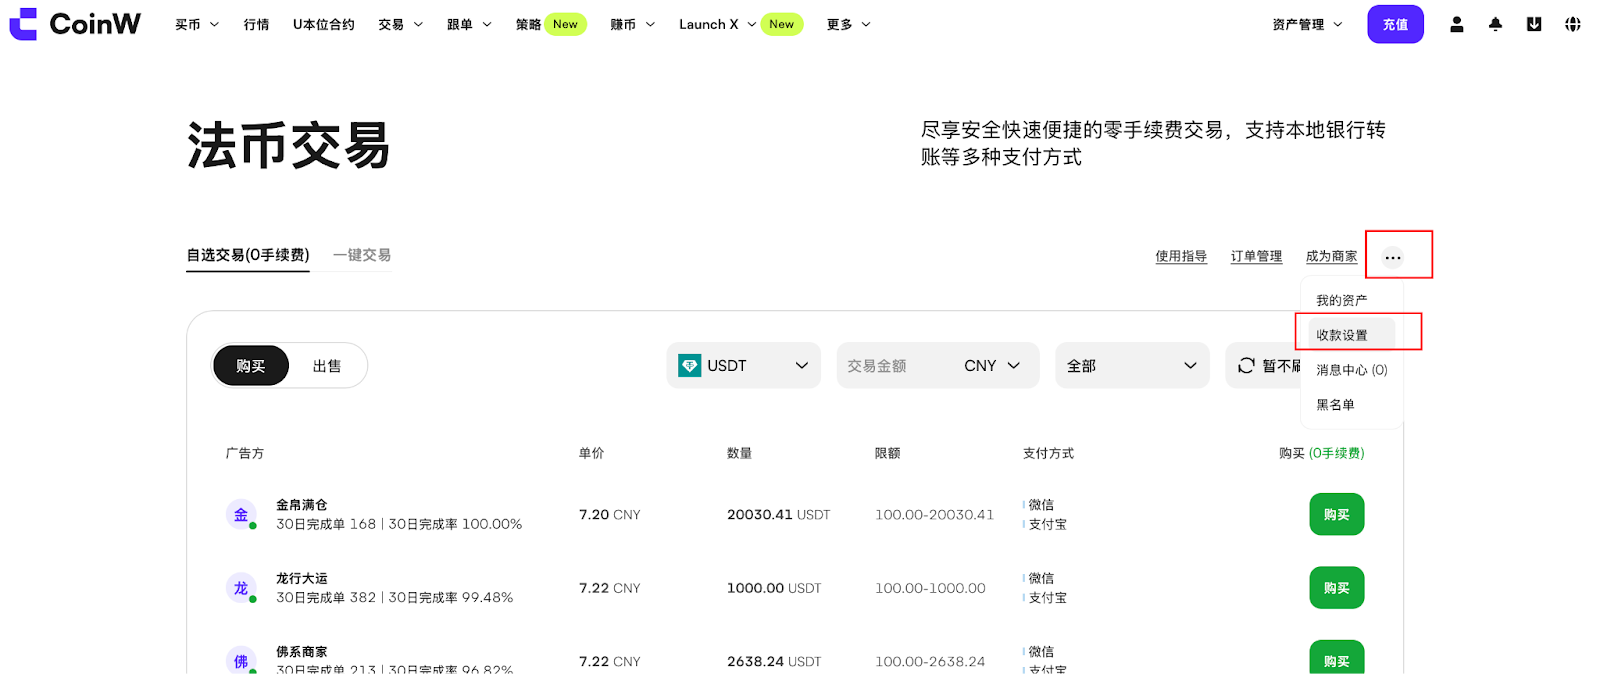Screen dimensions: 1600x674
Task: Open the U本位合约 nav item
Action: [x=324, y=24]
